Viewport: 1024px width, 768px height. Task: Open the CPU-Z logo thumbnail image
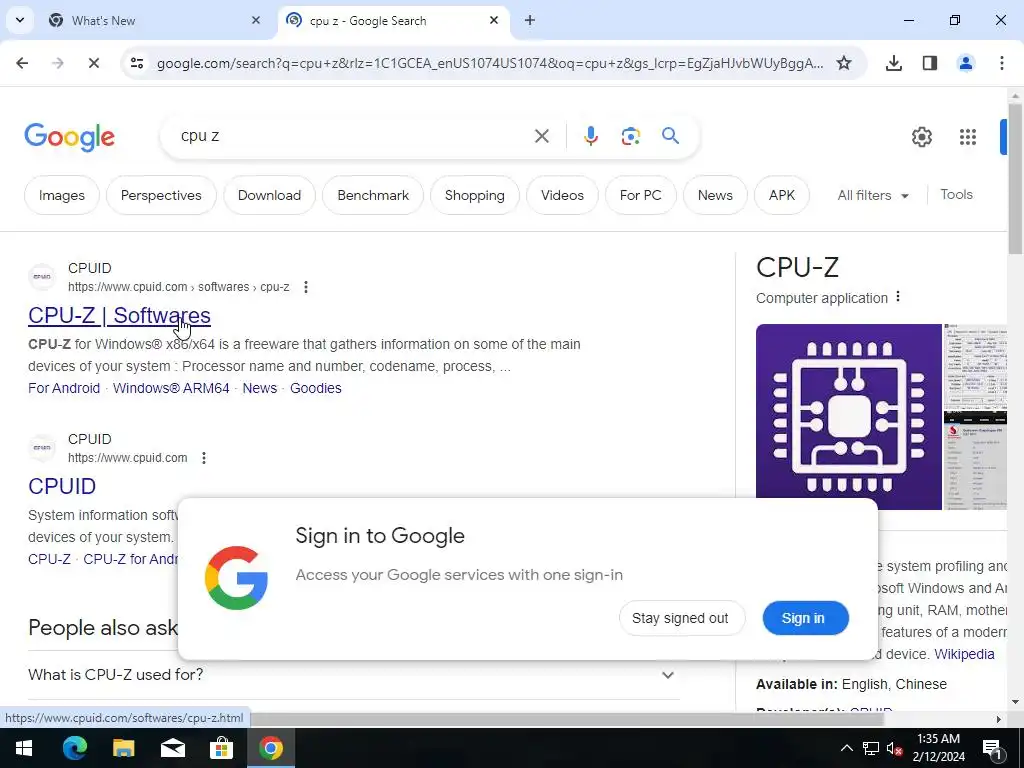click(848, 417)
